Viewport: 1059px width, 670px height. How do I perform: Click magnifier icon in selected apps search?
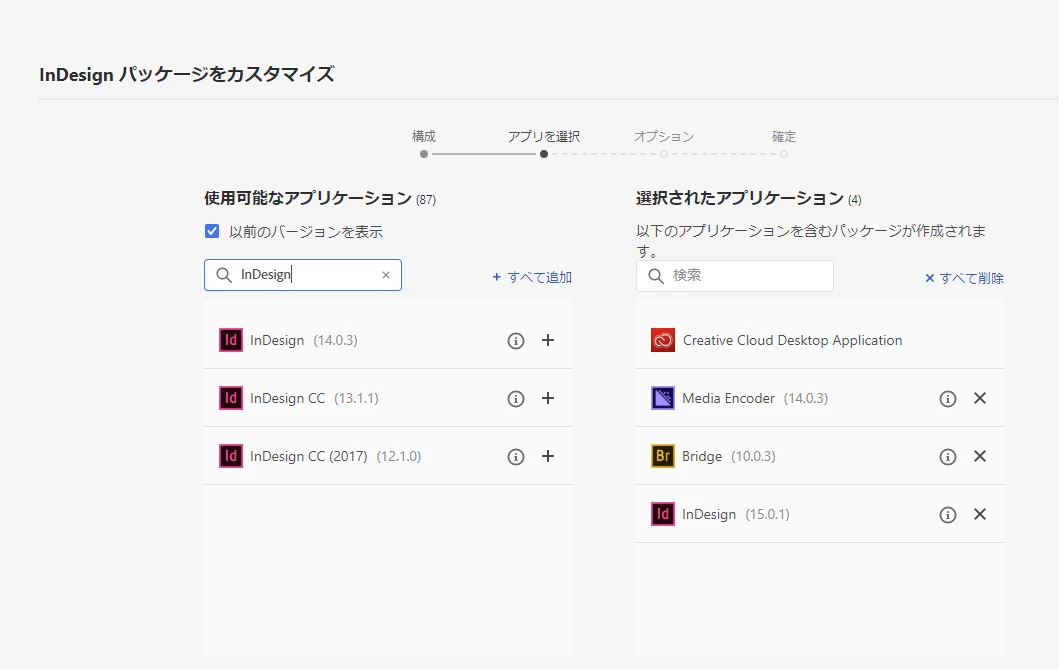(656, 276)
